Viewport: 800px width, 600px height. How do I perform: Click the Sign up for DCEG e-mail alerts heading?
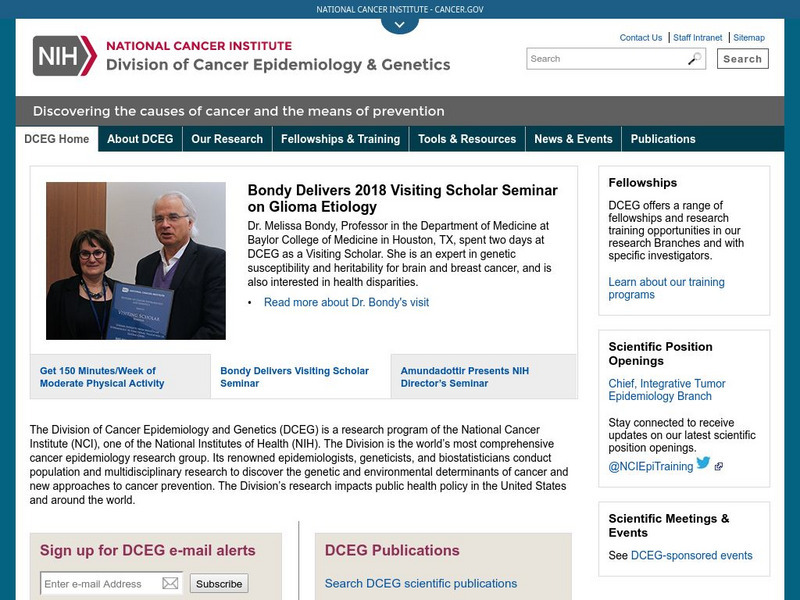coord(147,550)
